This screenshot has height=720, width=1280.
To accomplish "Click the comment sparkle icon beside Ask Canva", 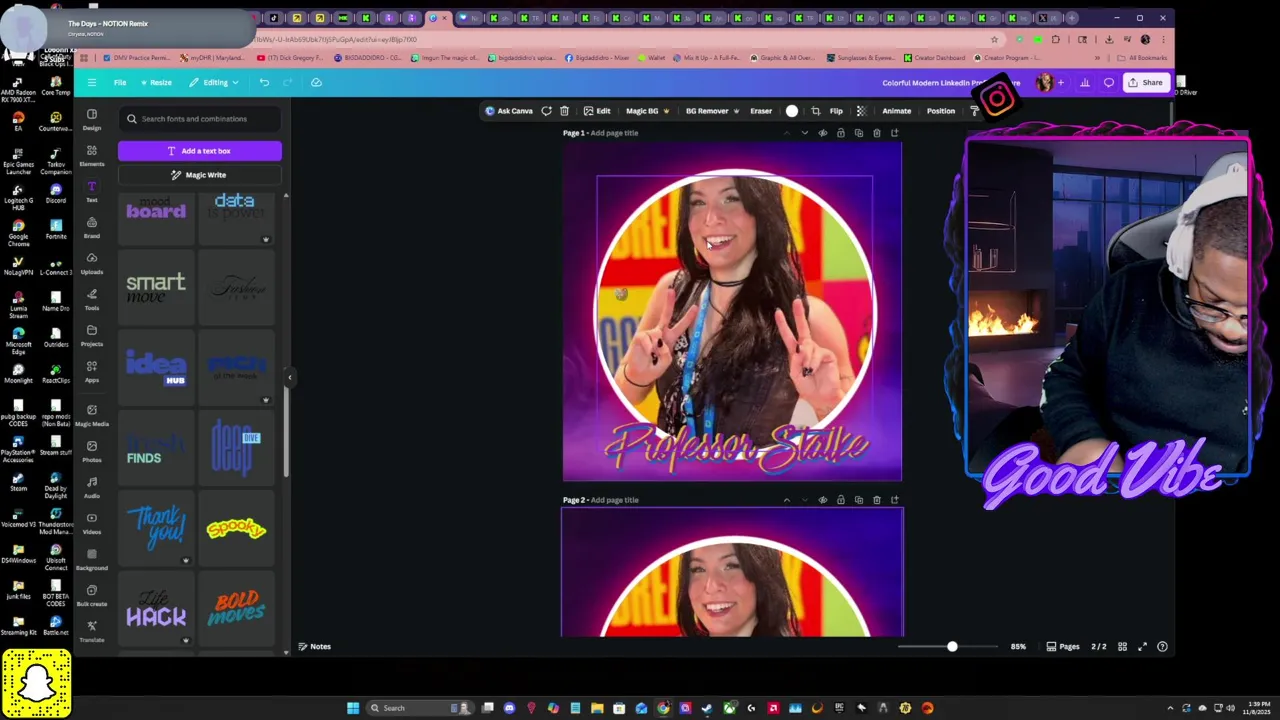I will [x=546, y=111].
